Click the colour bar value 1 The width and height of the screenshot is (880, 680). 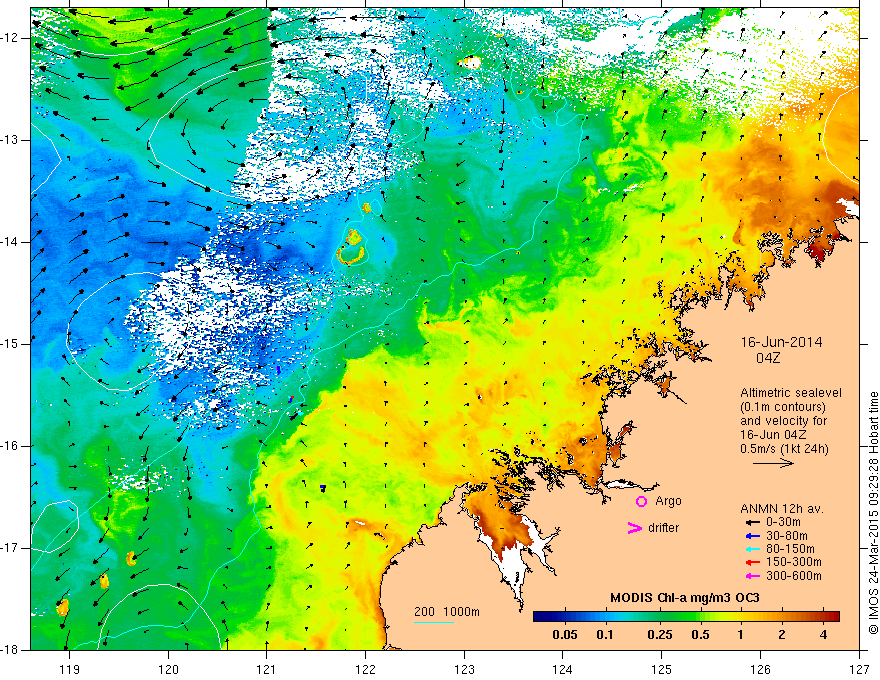tap(741, 635)
